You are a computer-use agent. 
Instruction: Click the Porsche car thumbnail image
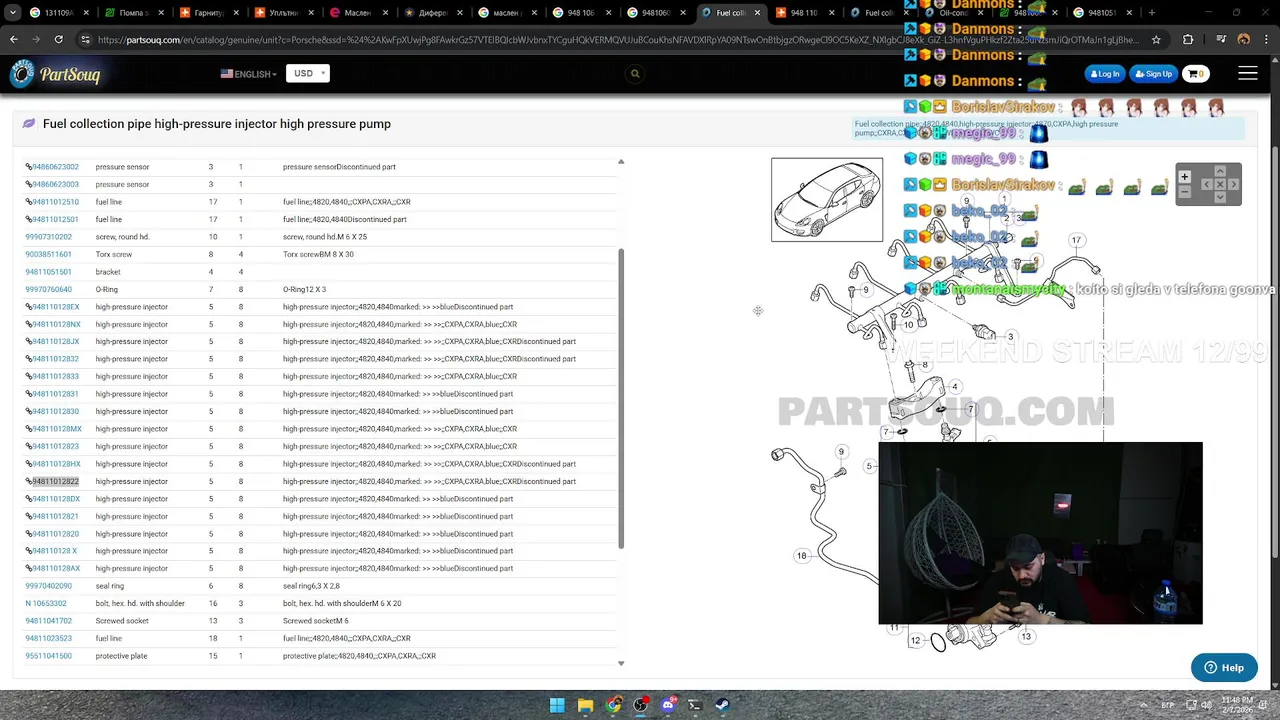coord(827,199)
